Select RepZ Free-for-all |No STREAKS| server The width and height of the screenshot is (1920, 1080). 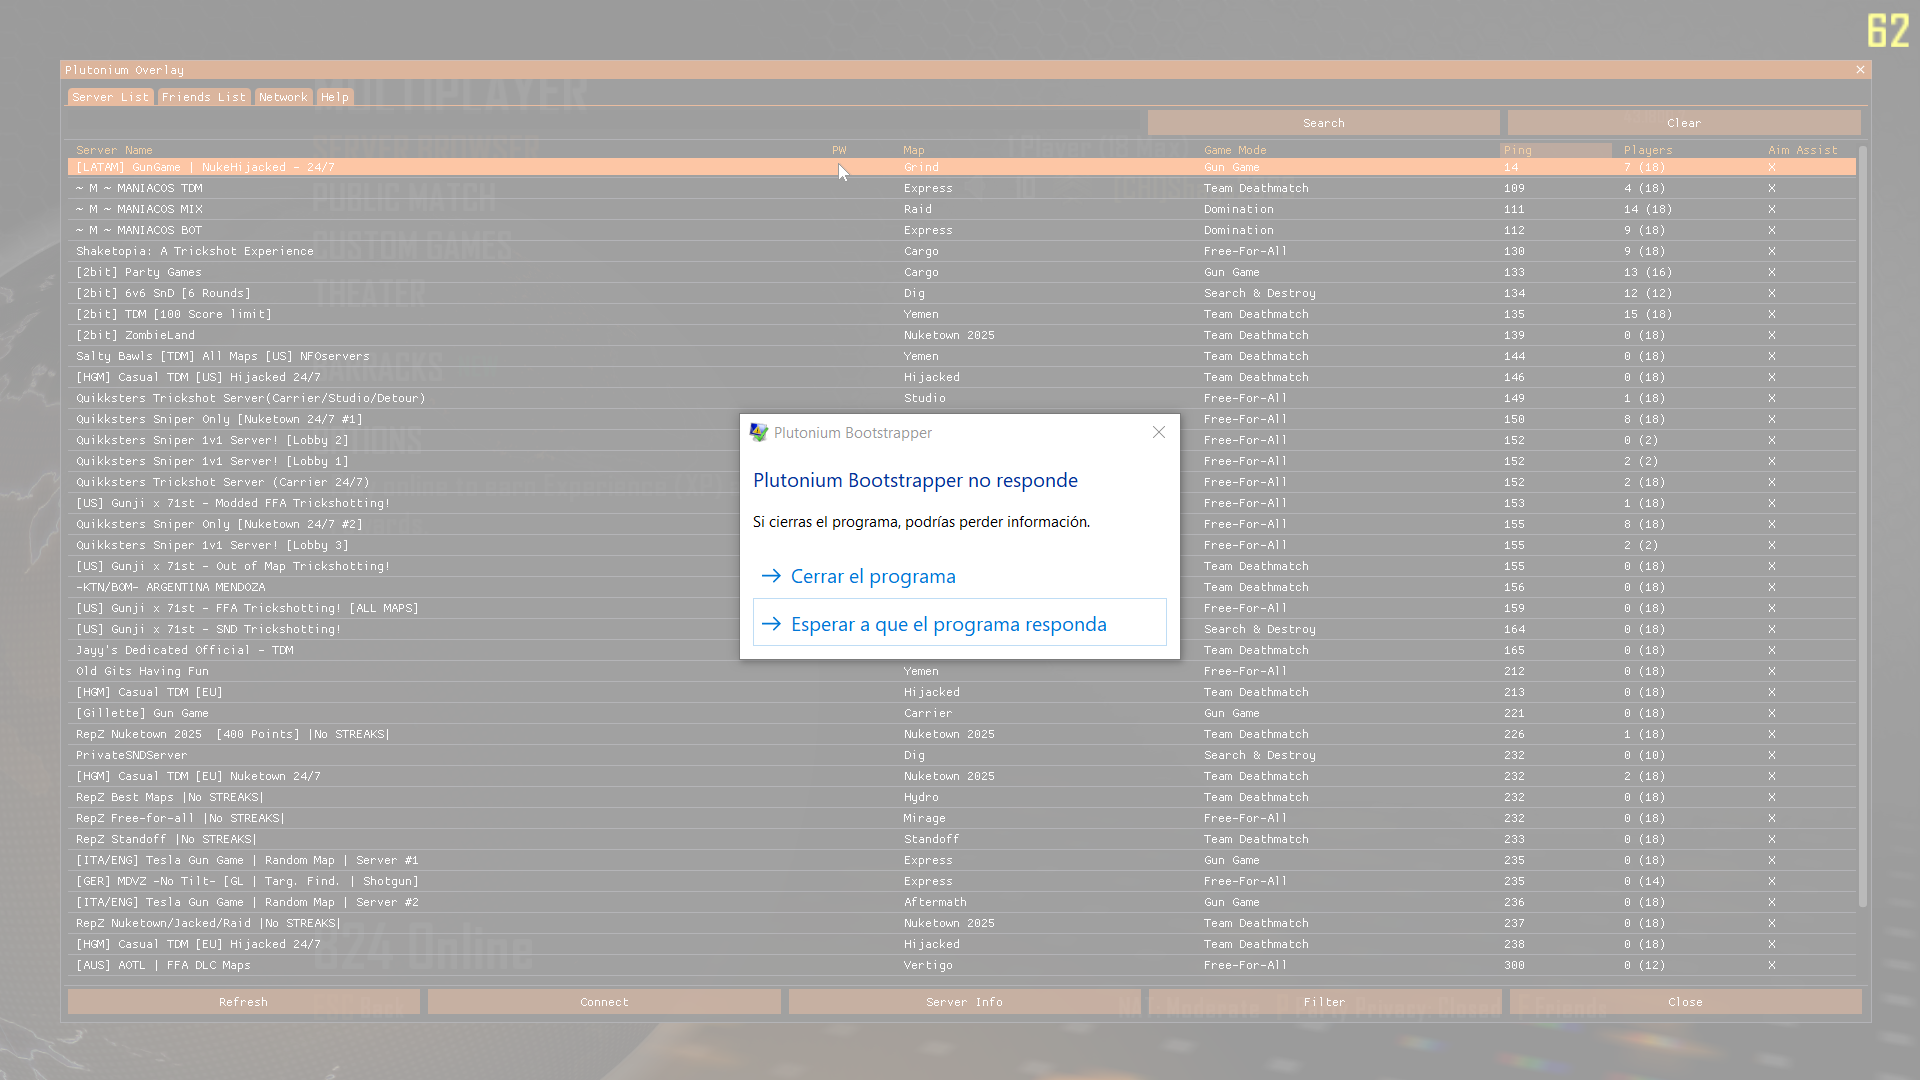tap(961, 818)
